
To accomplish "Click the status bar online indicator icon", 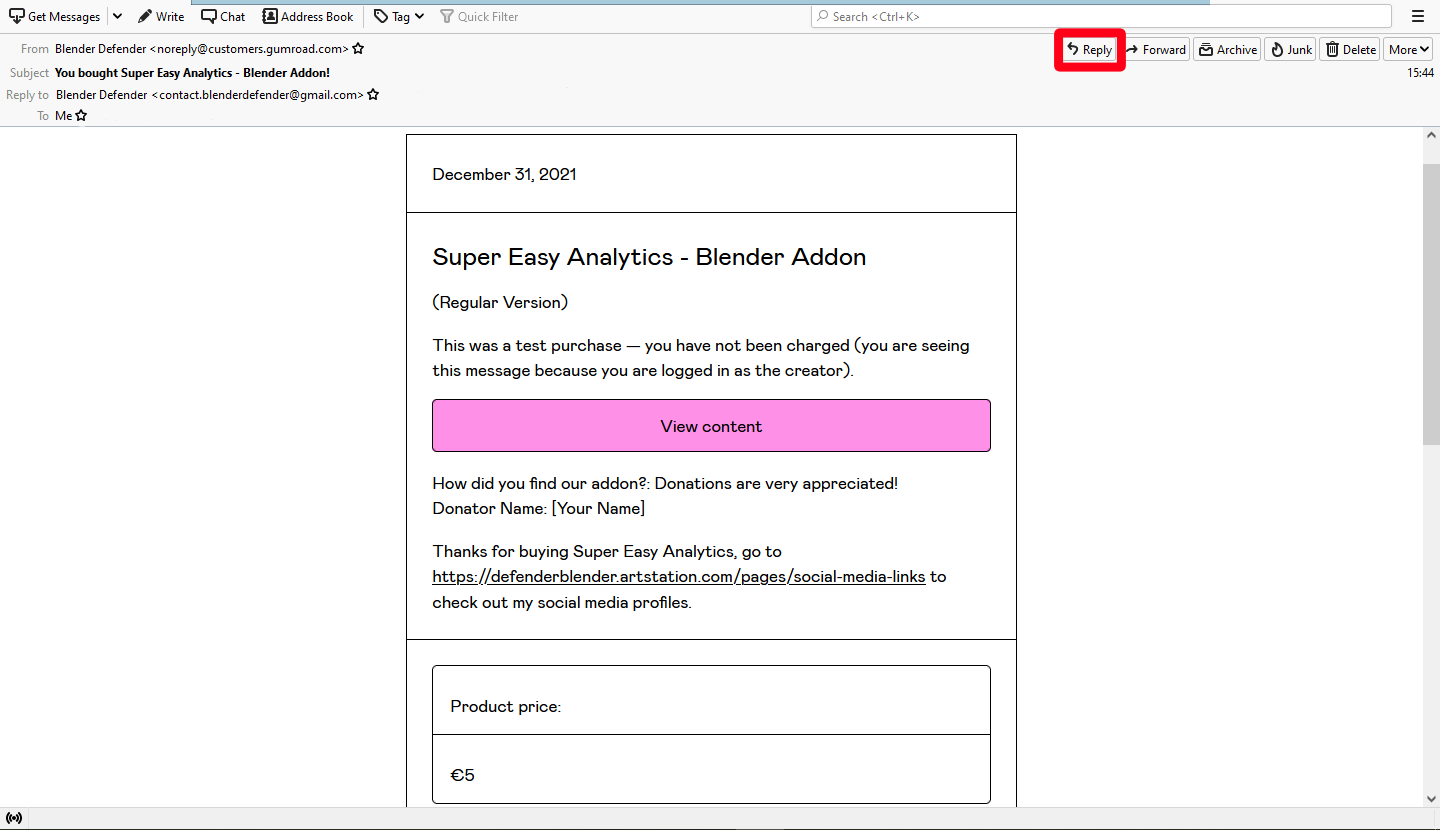I will click(14, 818).
